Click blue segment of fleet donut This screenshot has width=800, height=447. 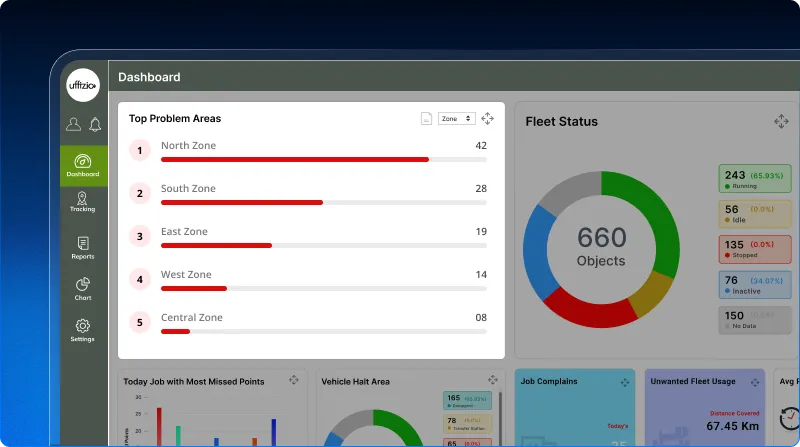[x=537, y=252]
